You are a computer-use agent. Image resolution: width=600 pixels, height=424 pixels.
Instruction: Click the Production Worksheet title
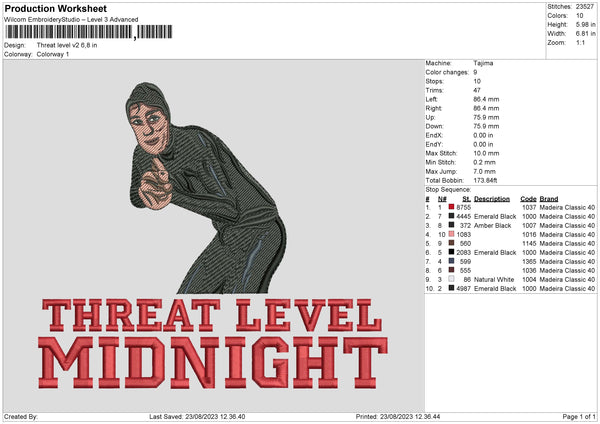(x=55, y=8)
